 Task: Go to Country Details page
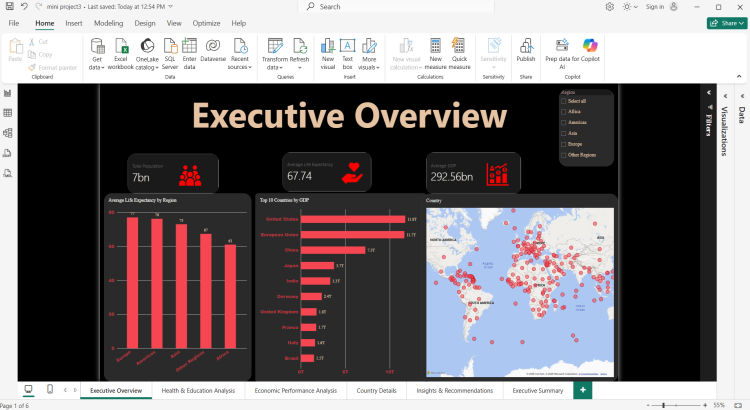coord(376,390)
